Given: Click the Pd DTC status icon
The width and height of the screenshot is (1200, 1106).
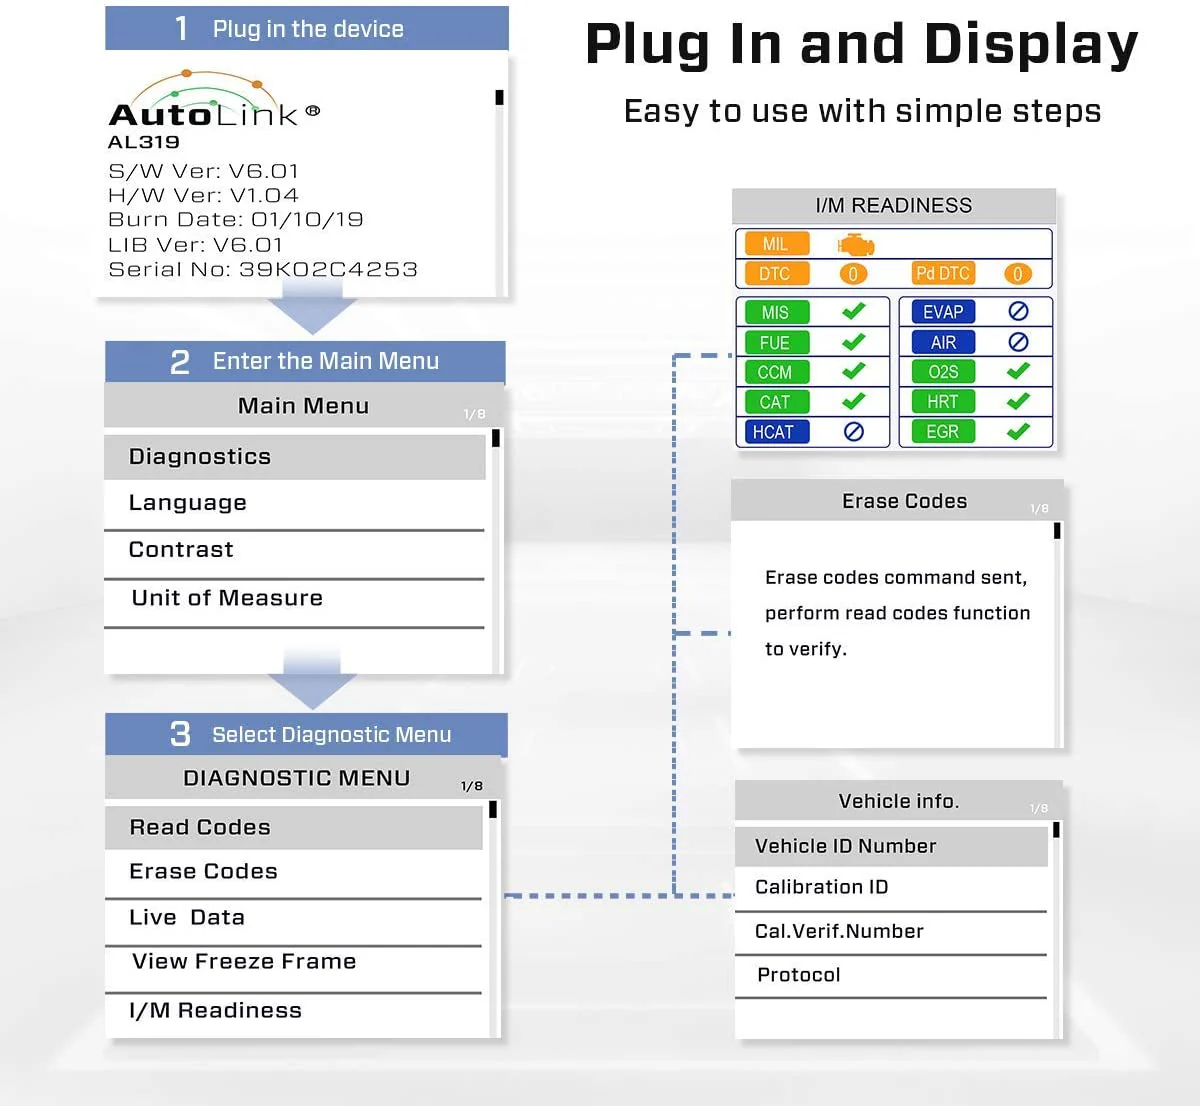Looking at the screenshot, I should point(1018,273).
